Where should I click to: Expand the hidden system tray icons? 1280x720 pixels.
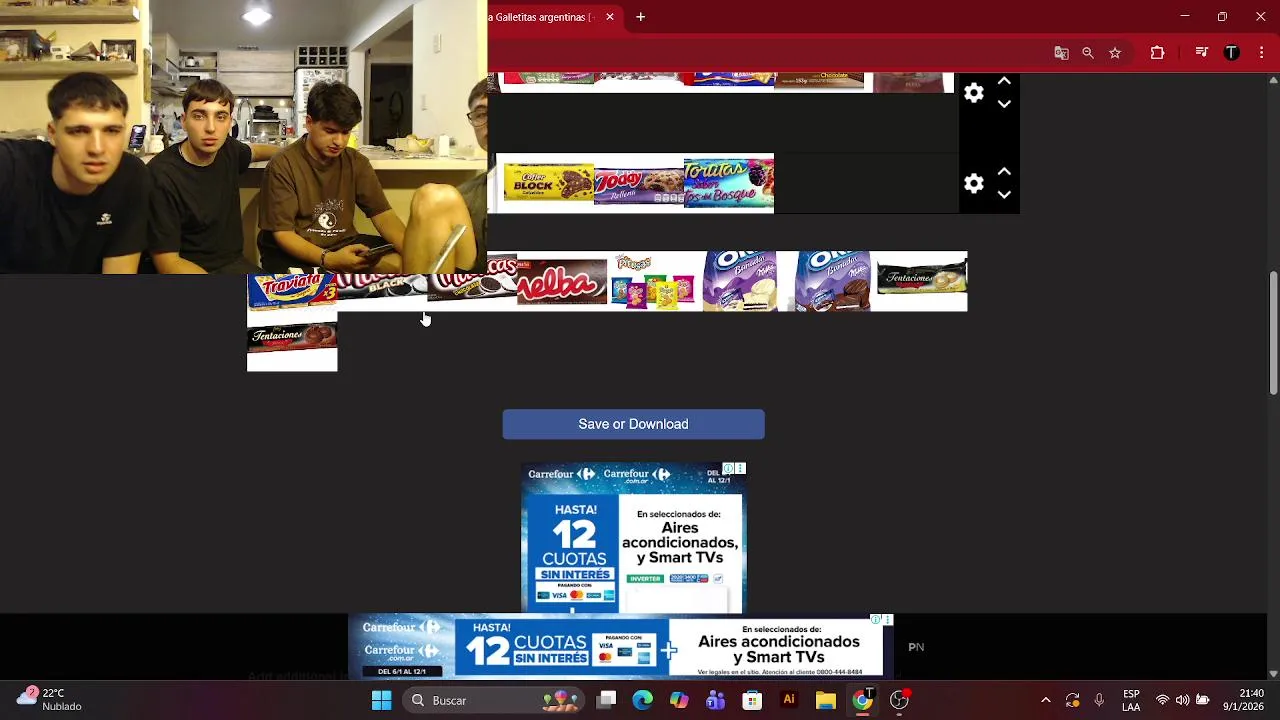[x=1046, y=701]
